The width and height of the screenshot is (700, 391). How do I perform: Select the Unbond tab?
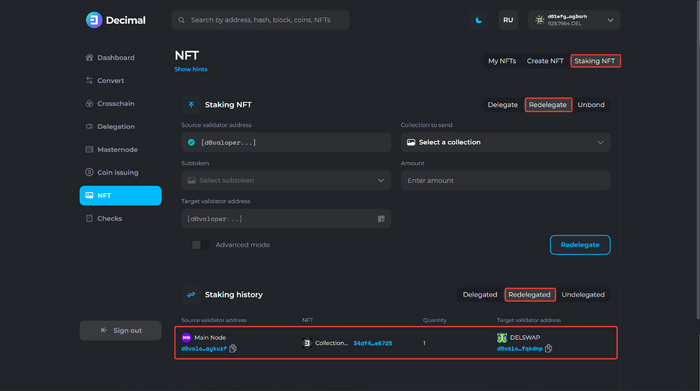point(591,104)
